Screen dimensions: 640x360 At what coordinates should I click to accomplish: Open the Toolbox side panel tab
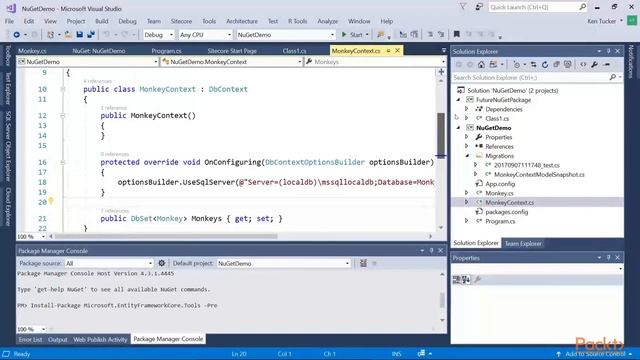click(7, 55)
